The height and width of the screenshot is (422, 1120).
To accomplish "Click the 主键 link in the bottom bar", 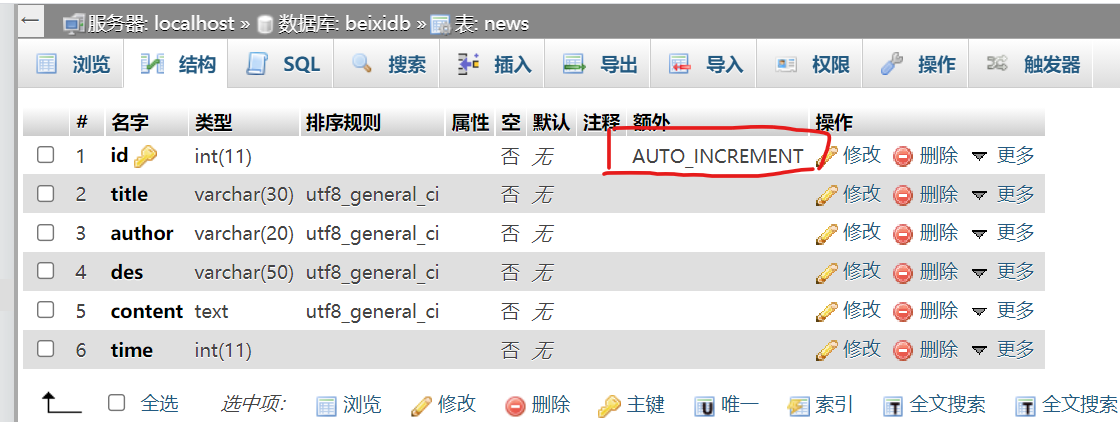I will (645, 405).
